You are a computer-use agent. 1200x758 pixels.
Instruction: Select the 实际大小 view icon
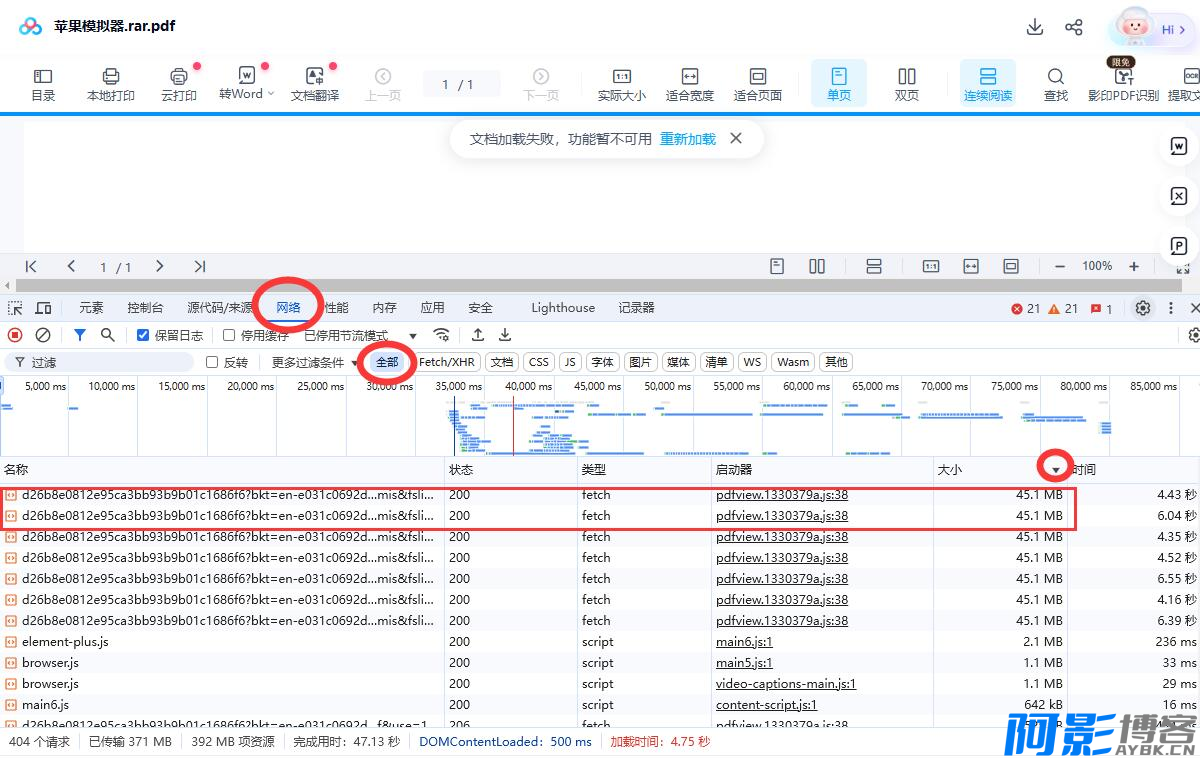[621, 77]
